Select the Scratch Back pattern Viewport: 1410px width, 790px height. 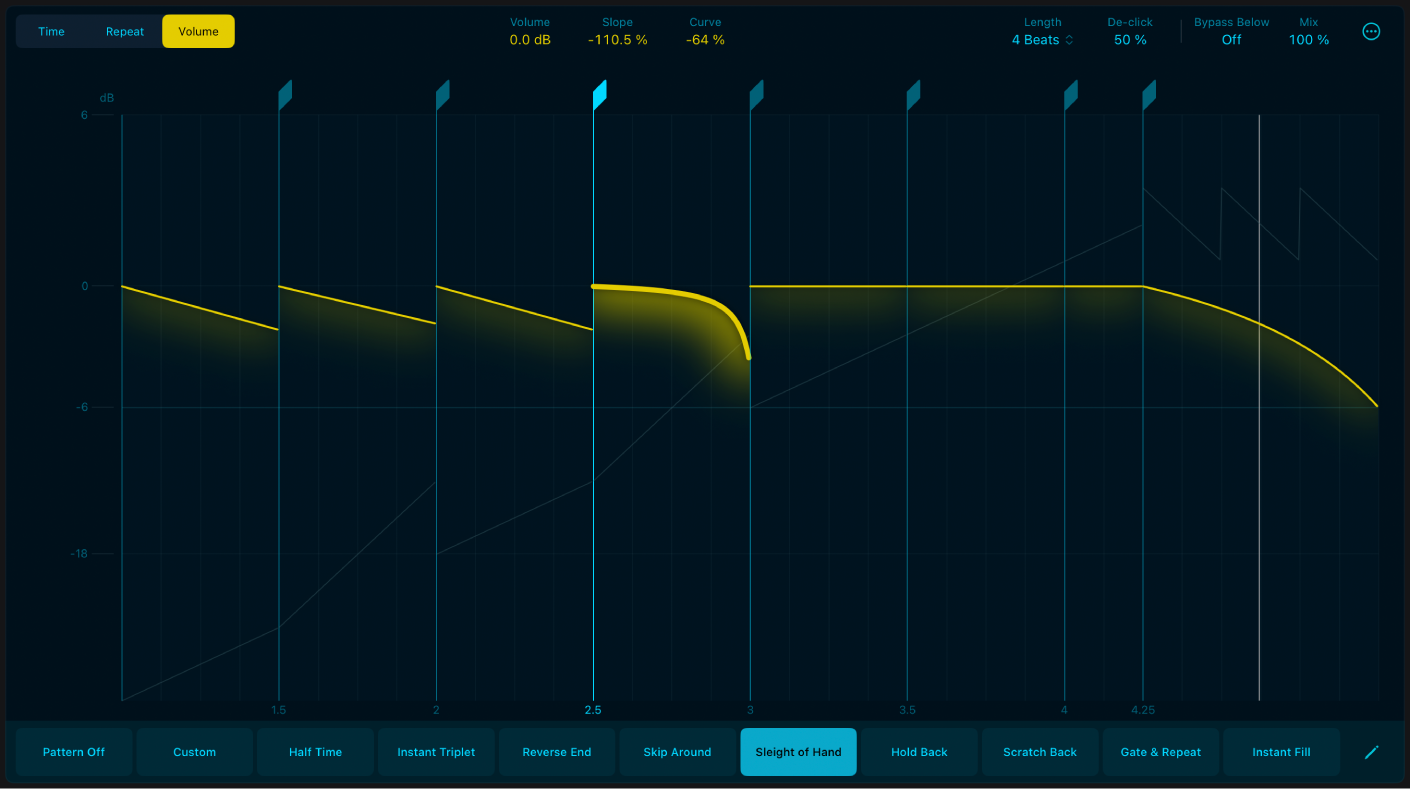(1040, 751)
